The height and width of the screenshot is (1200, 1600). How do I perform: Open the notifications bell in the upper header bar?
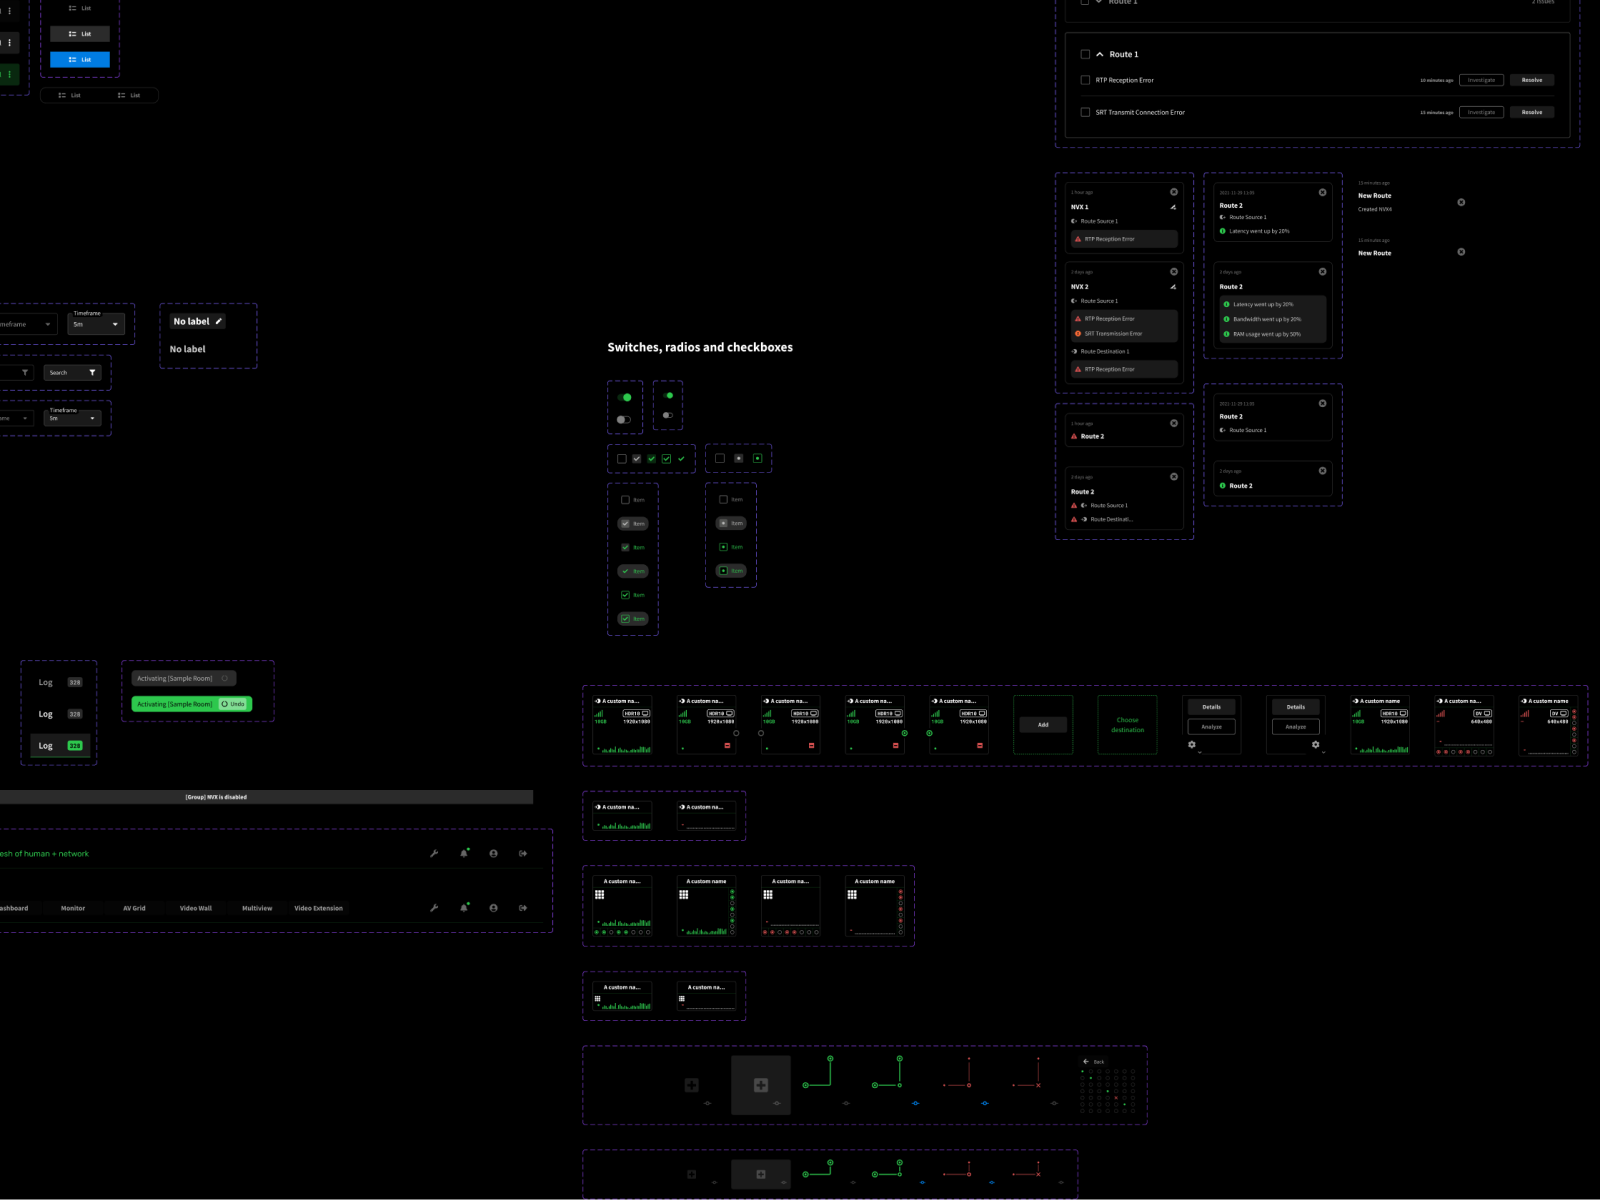click(x=464, y=853)
